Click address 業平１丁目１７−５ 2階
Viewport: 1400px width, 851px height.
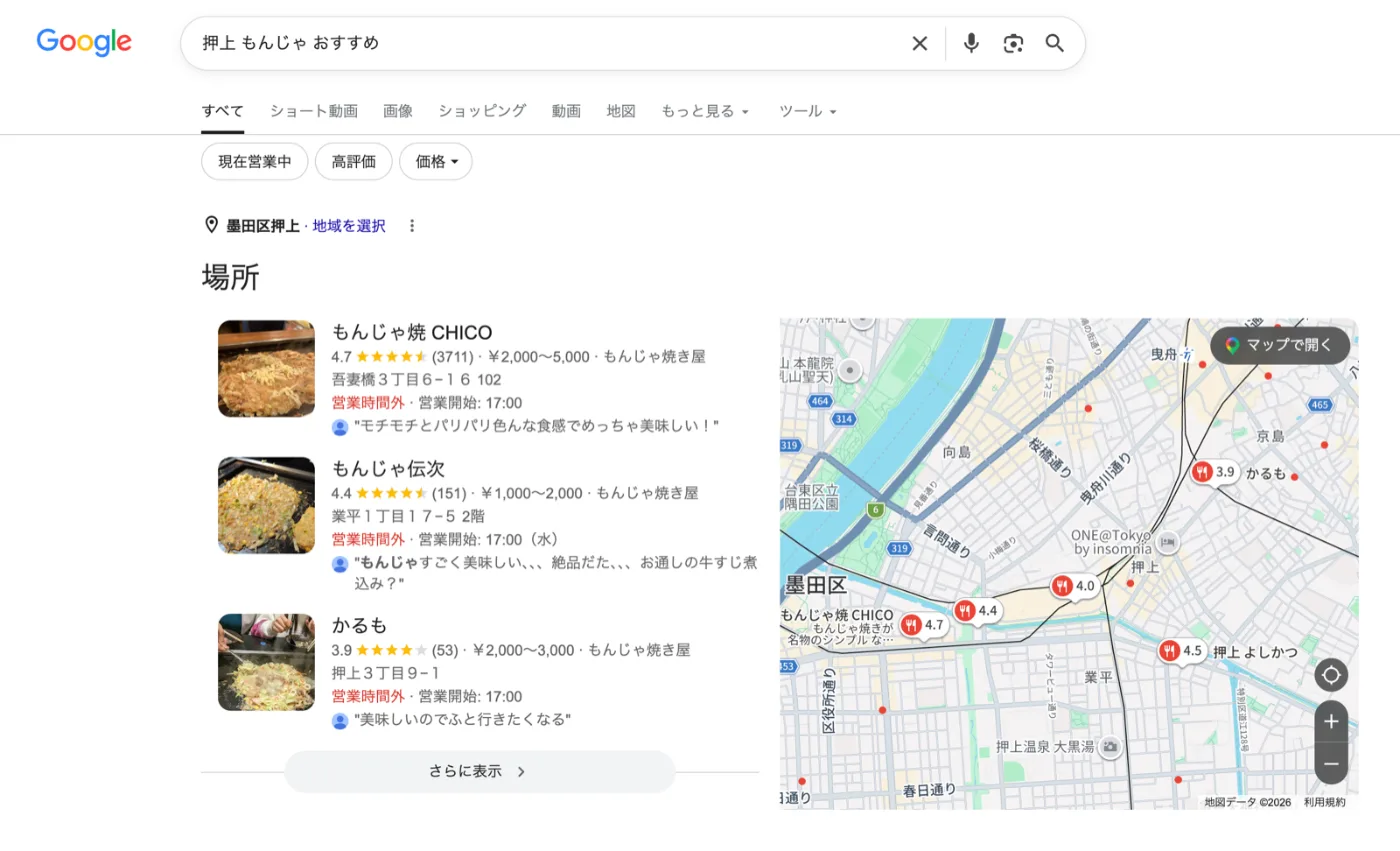(x=408, y=516)
